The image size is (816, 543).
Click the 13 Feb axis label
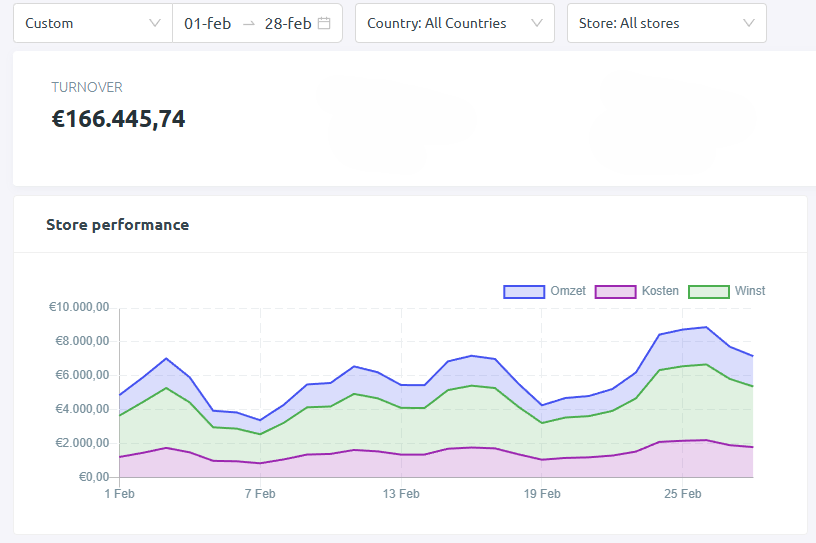click(401, 494)
